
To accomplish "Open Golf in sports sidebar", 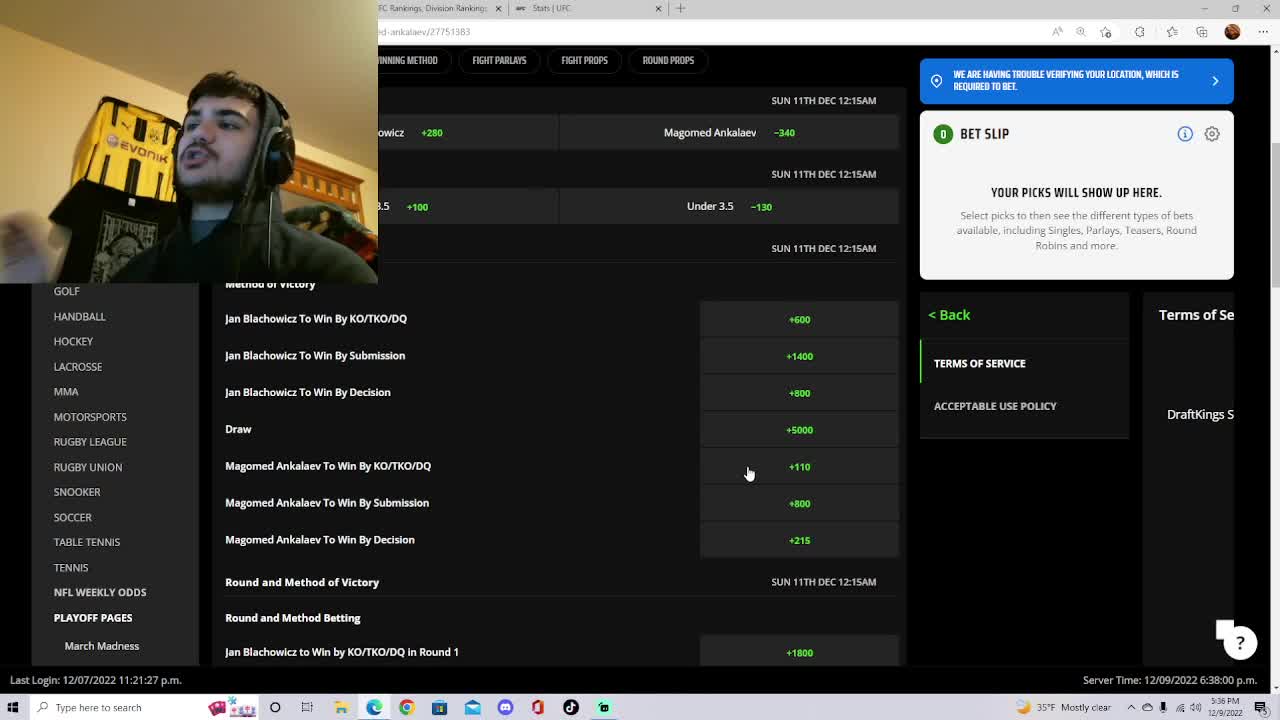I will pyautogui.click(x=66, y=291).
